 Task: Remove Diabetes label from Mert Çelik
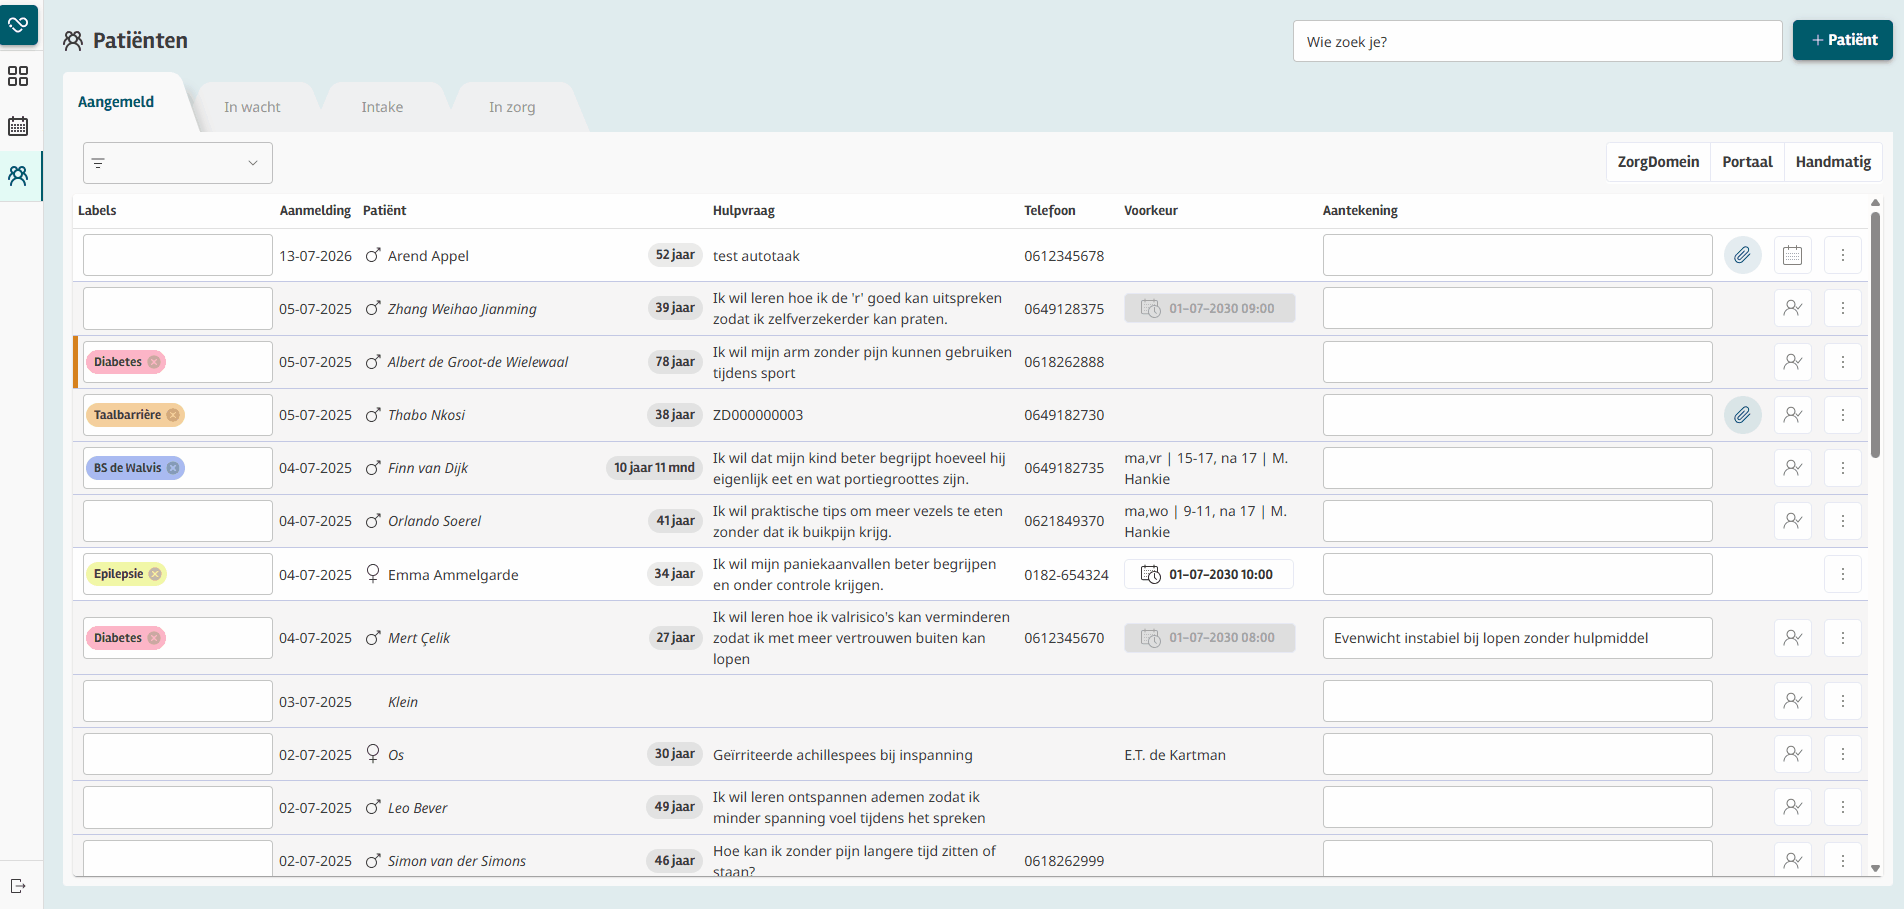point(154,638)
